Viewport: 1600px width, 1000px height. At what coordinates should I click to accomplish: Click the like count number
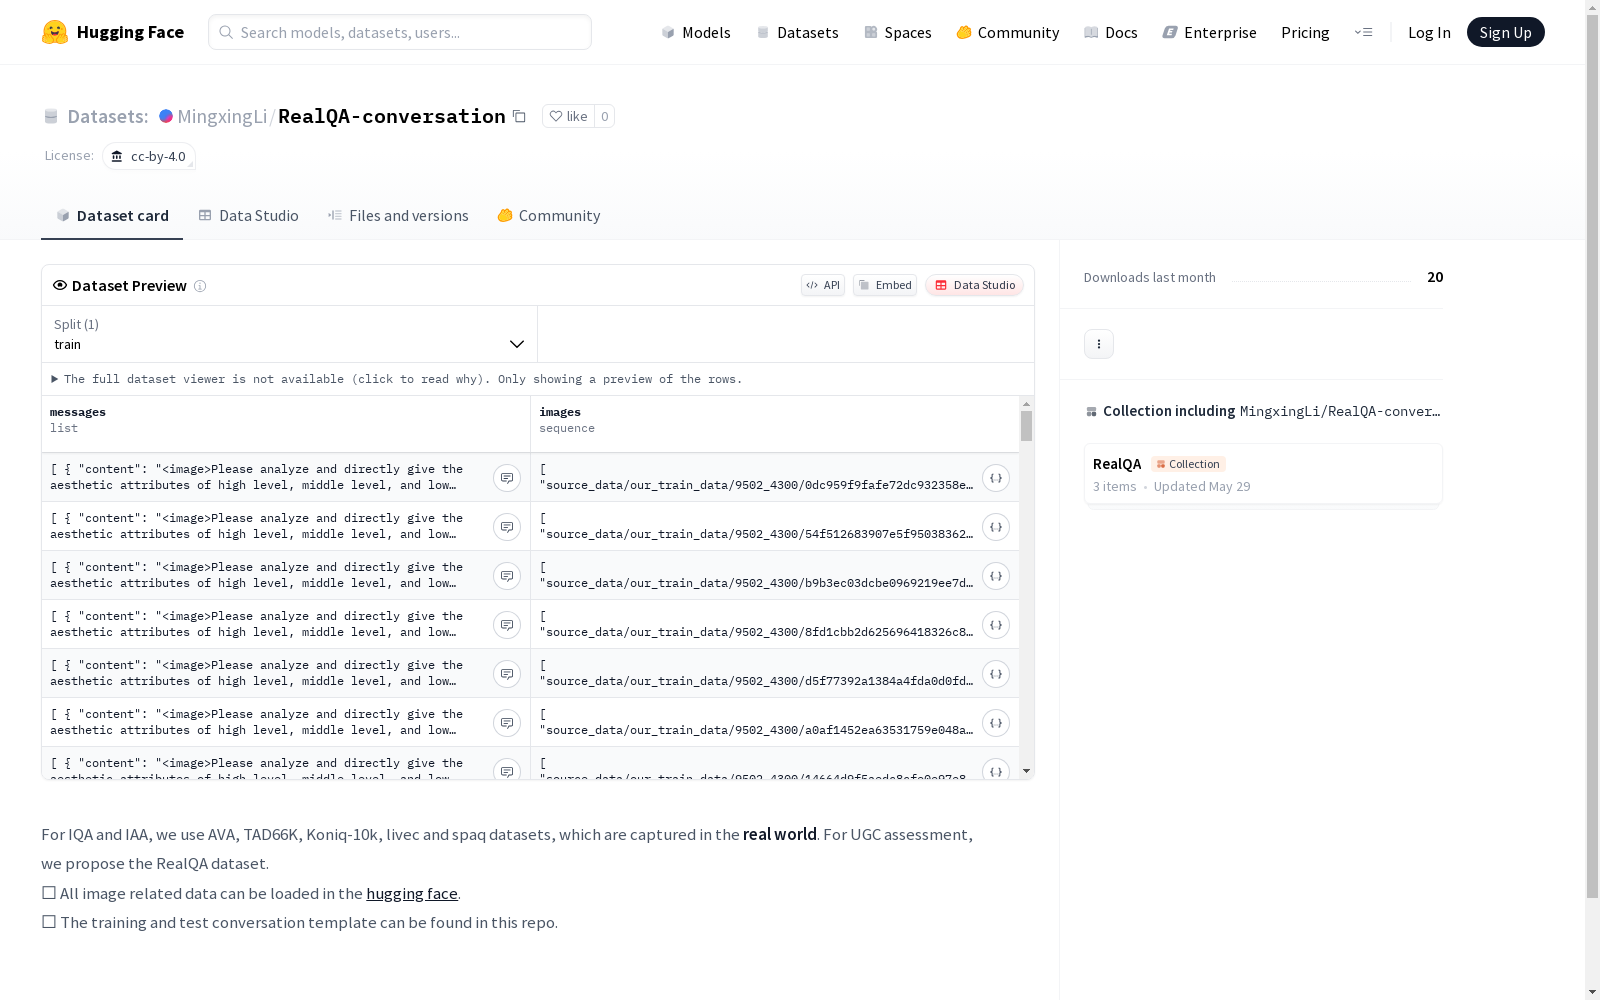point(604,116)
